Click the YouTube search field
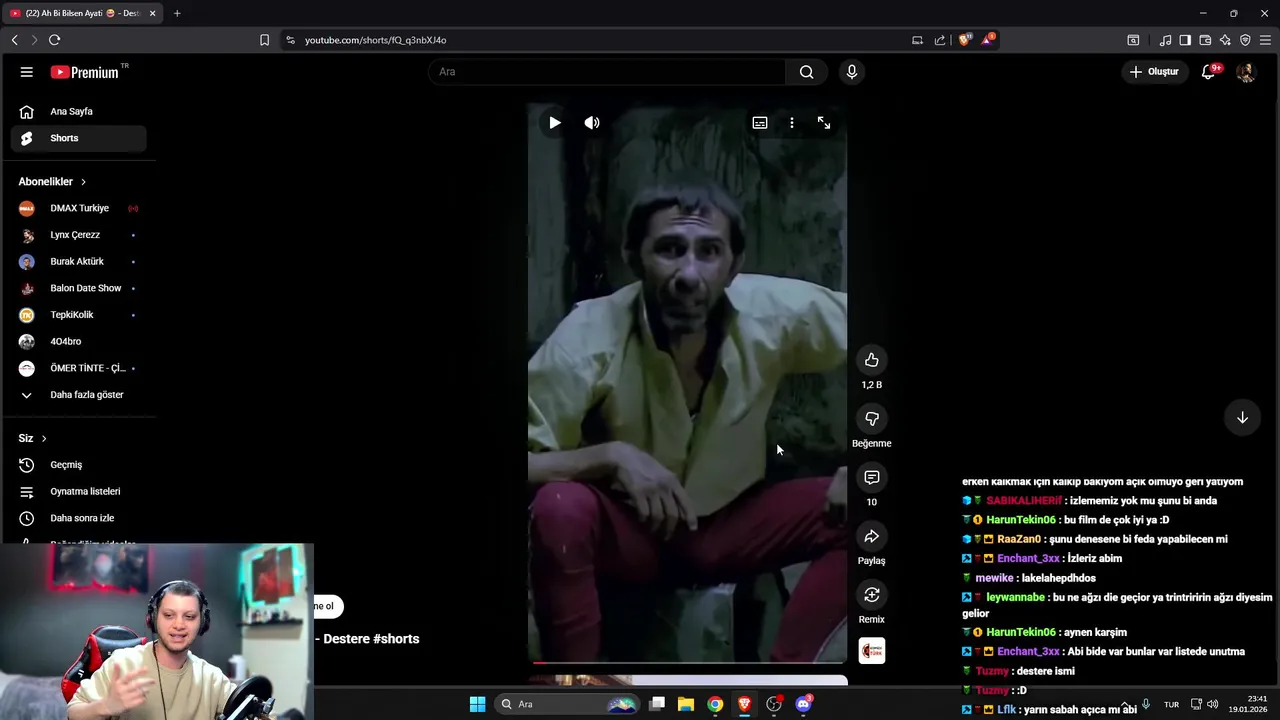 click(607, 72)
